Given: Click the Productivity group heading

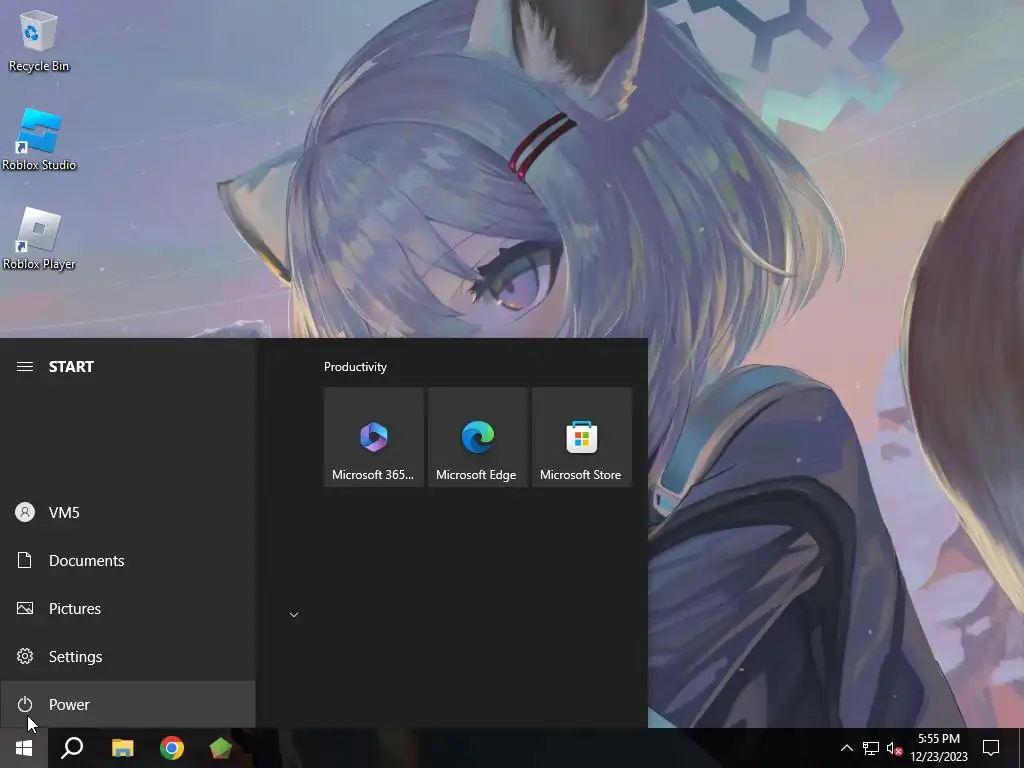Looking at the screenshot, I should tap(355, 367).
